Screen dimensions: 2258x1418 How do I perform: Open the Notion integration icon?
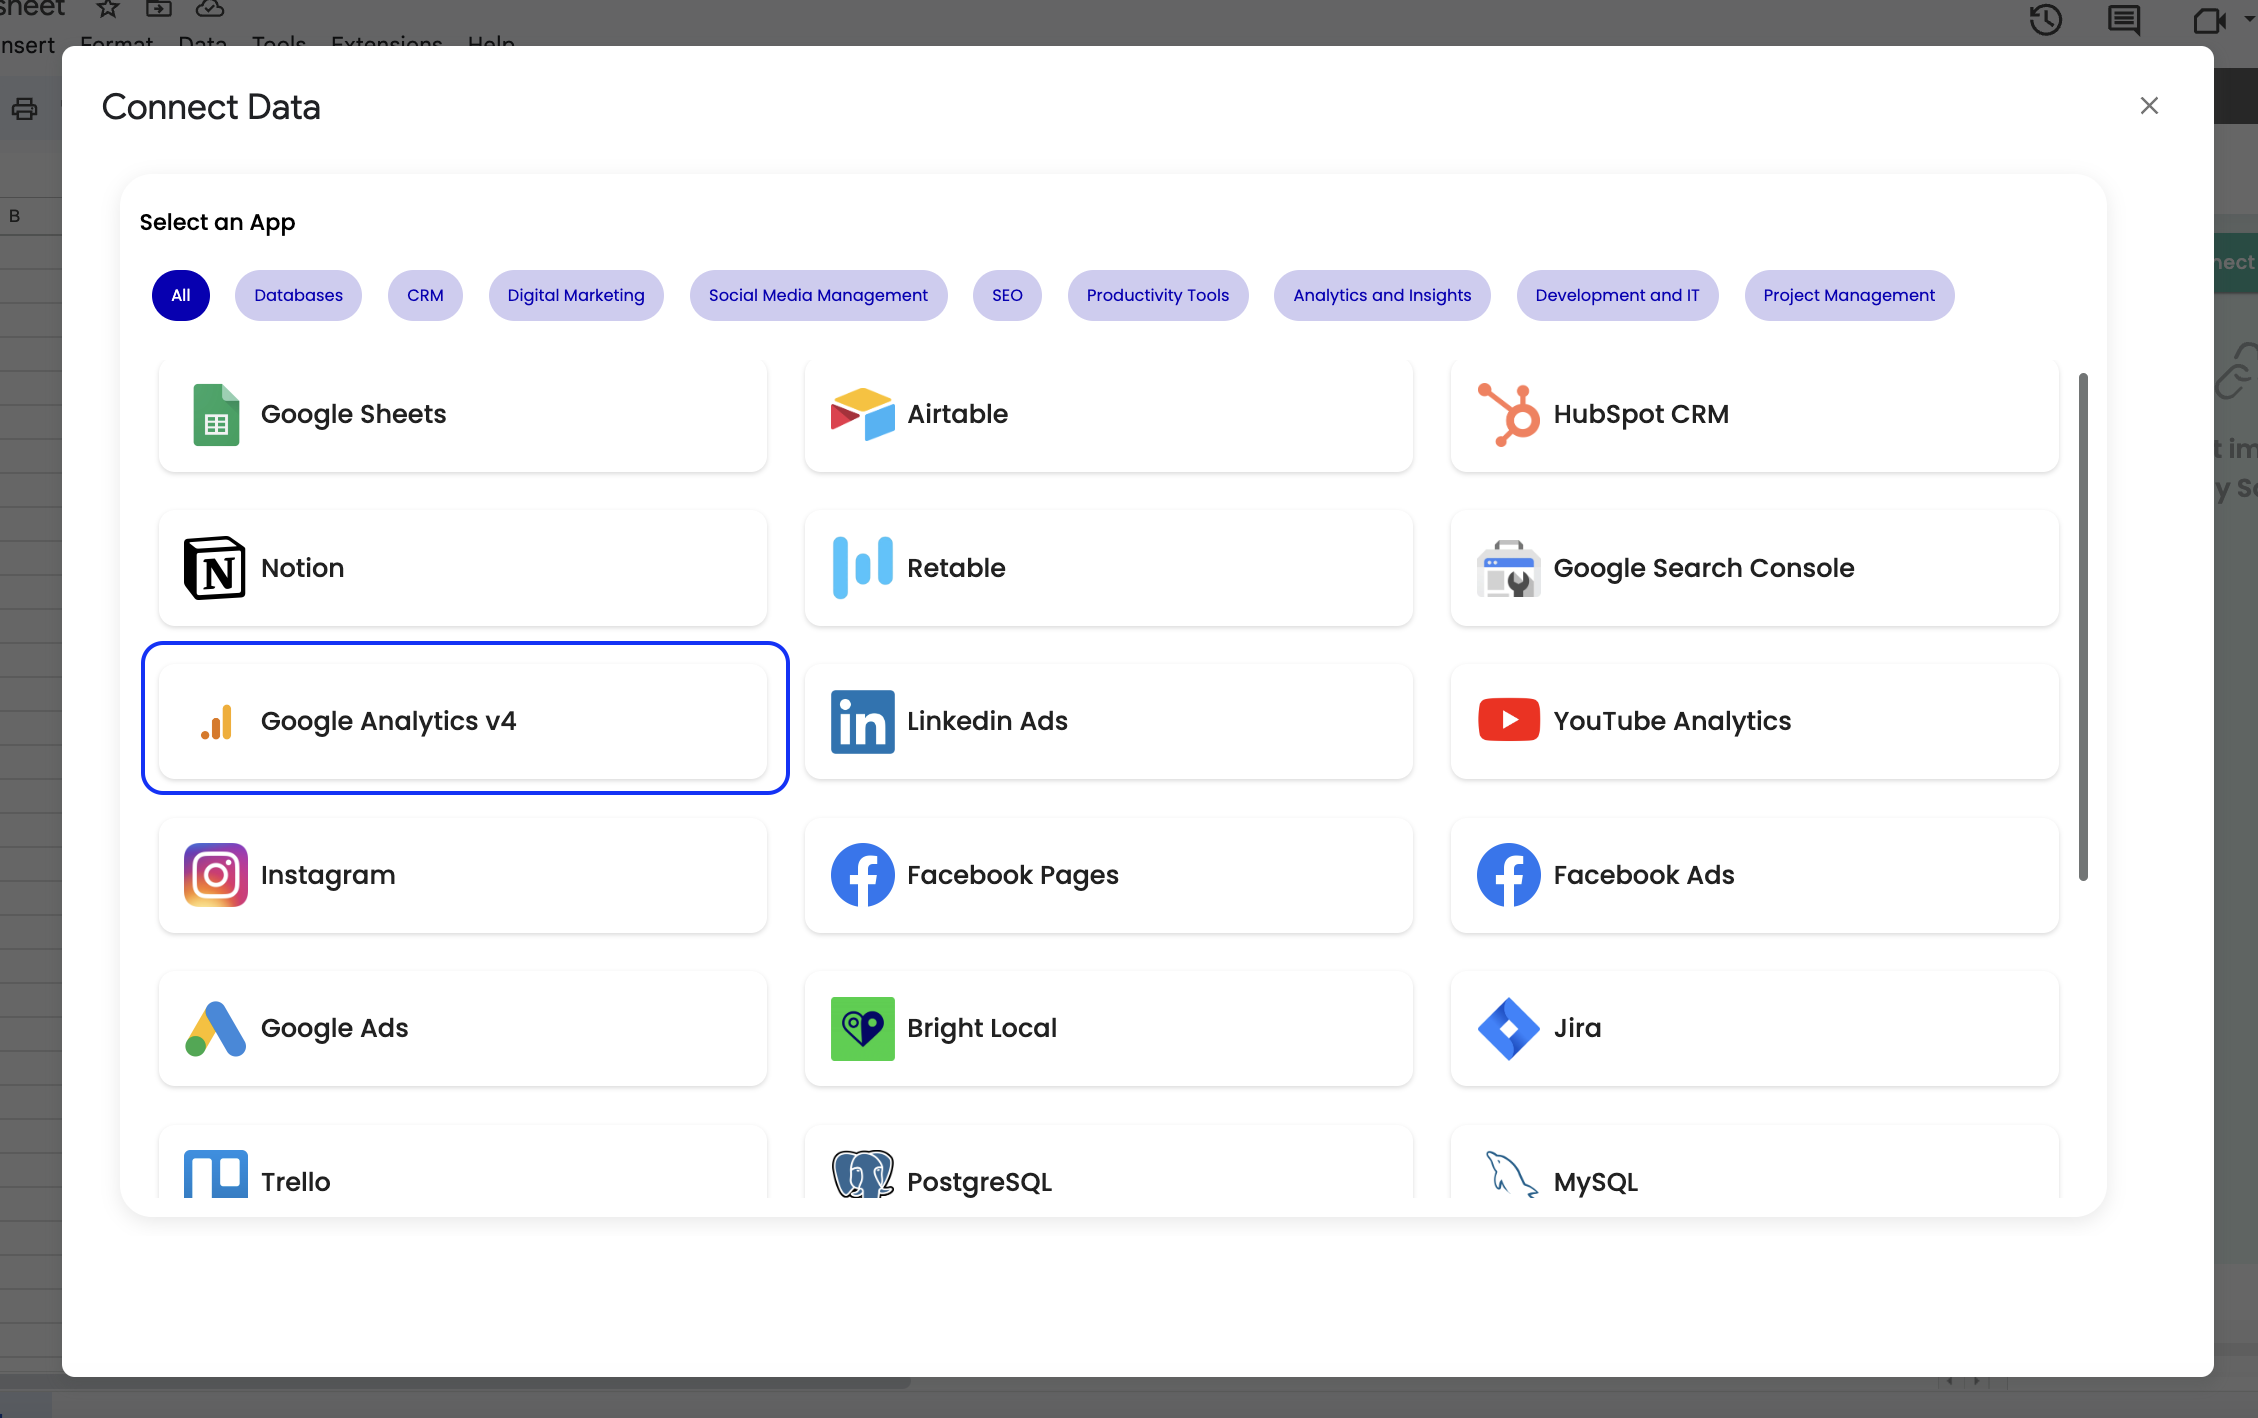tap(215, 568)
